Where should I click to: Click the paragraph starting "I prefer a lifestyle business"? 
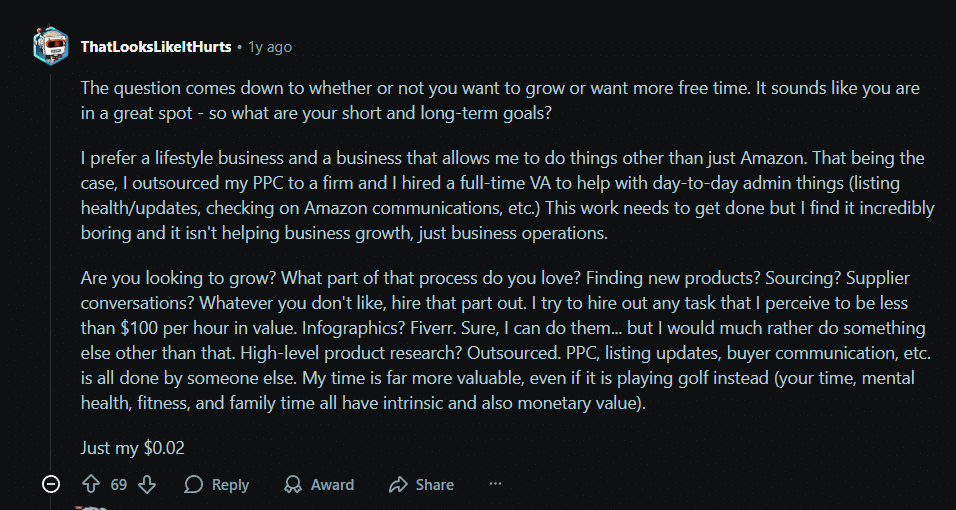click(500, 196)
